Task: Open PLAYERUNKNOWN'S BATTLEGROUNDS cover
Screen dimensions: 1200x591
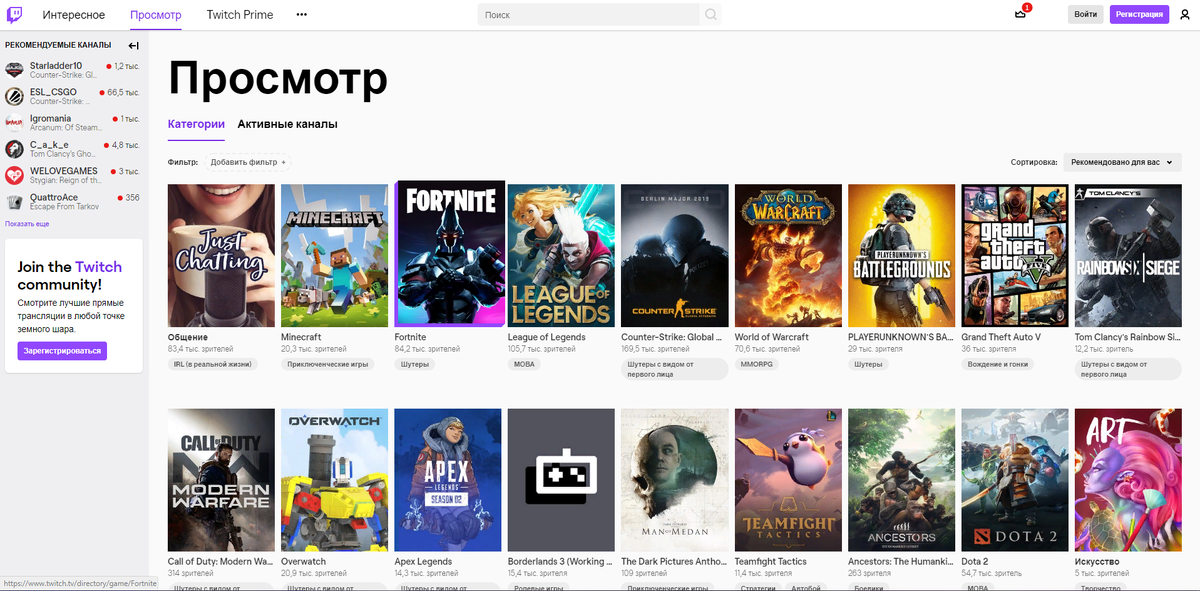Action: tap(901, 255)
